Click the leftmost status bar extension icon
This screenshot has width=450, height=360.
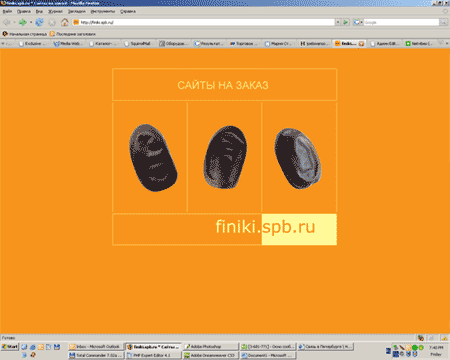pyautogui.click(x=421, y=338)
